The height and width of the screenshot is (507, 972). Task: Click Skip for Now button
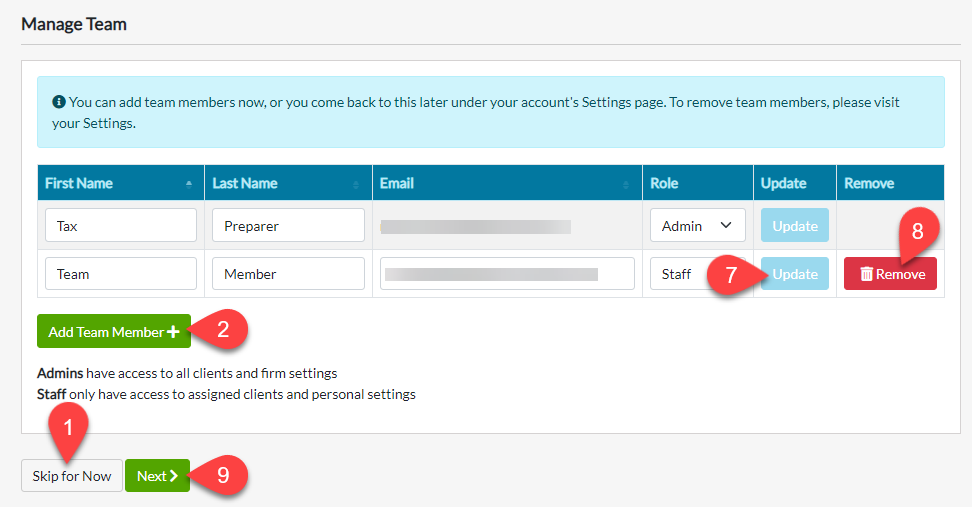(x=72, y=476)
